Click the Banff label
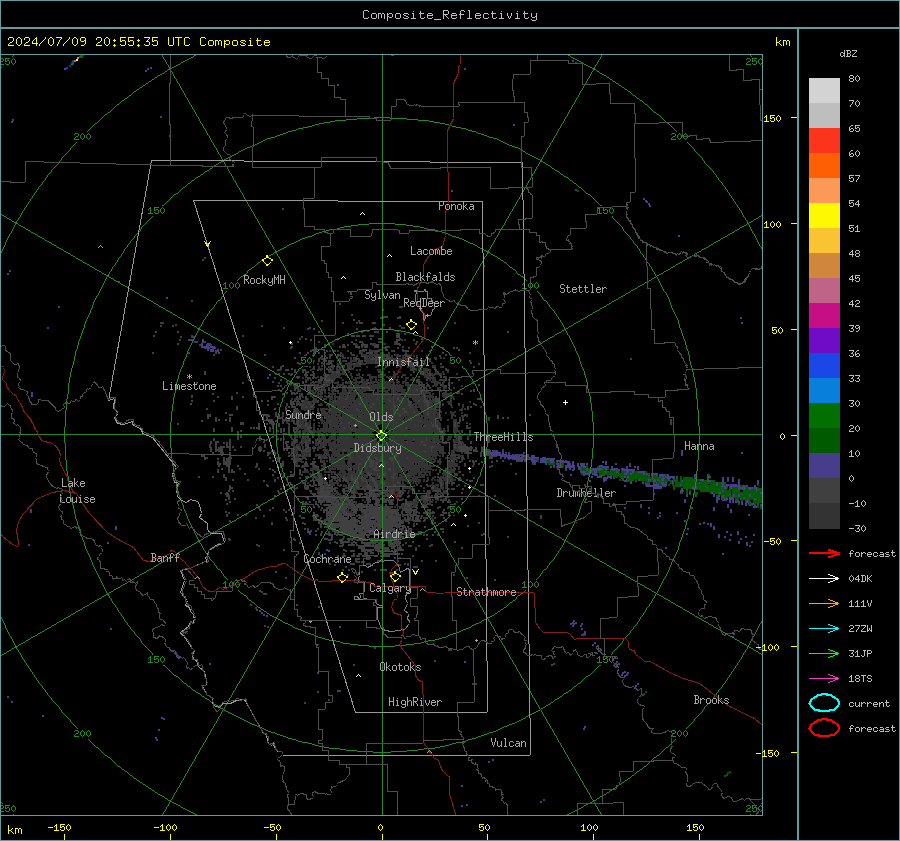 click(x=165, y=557)
